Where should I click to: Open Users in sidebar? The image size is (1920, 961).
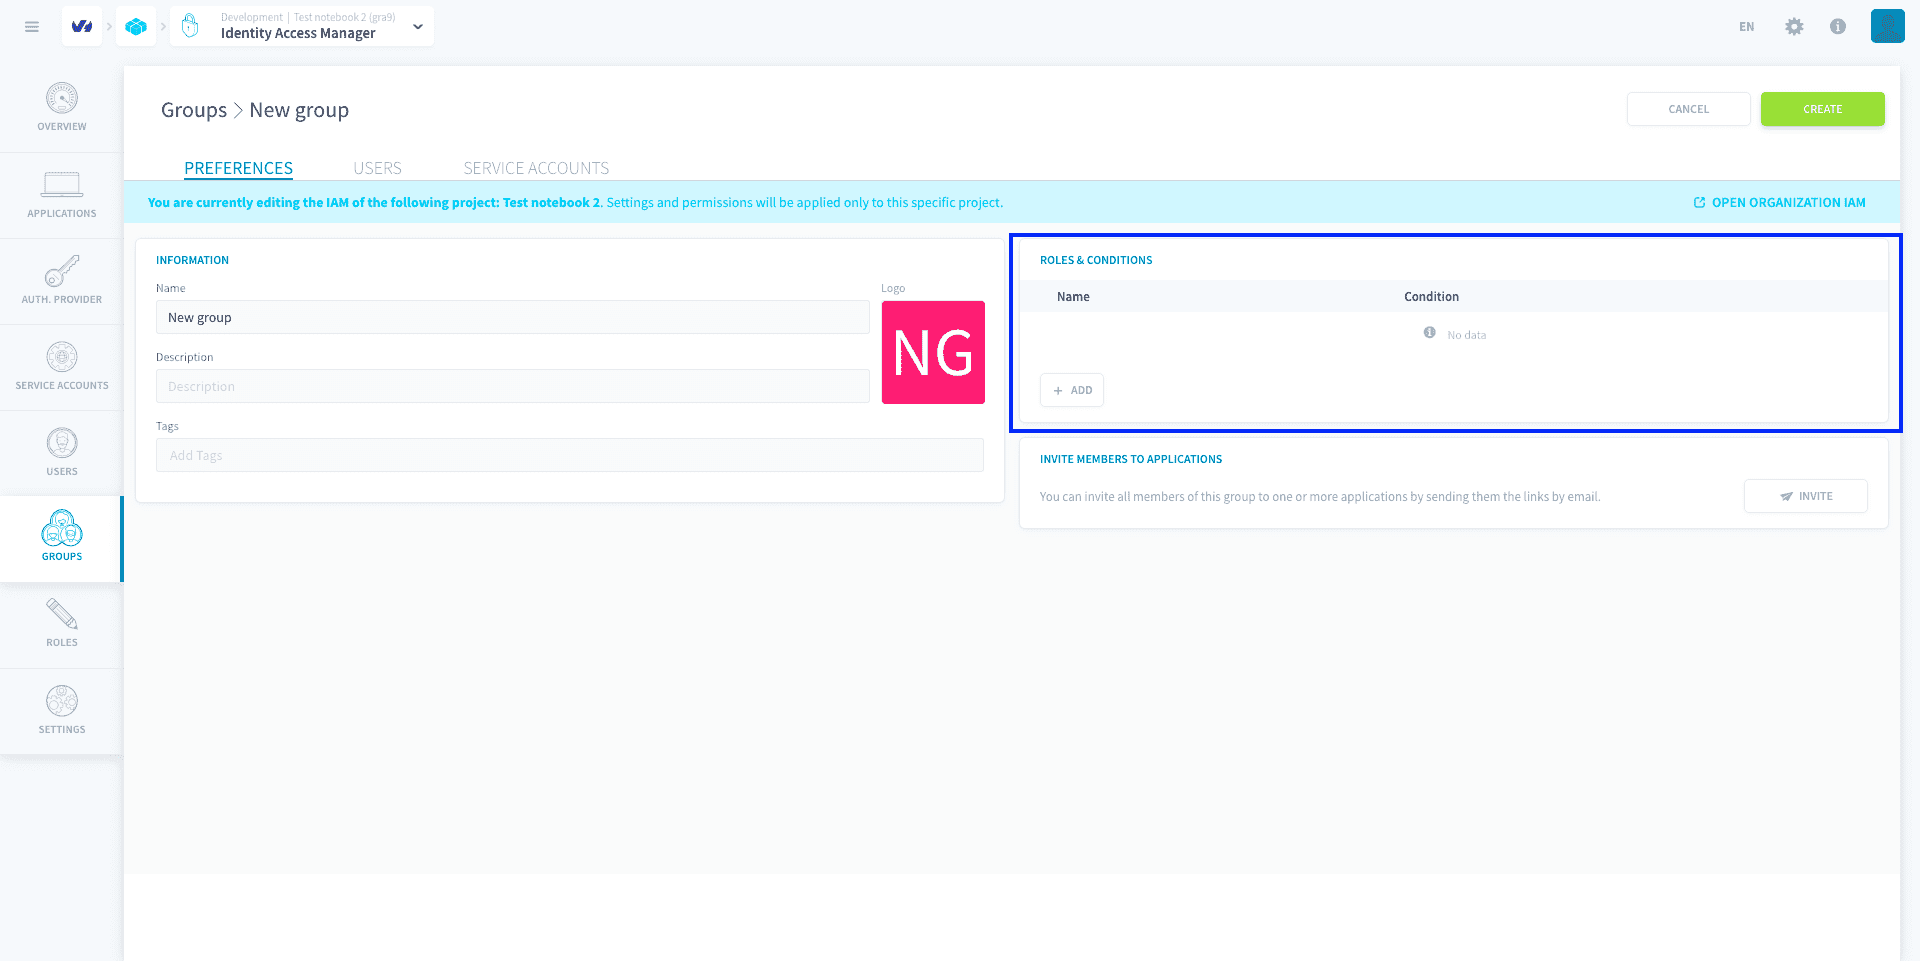62,453
